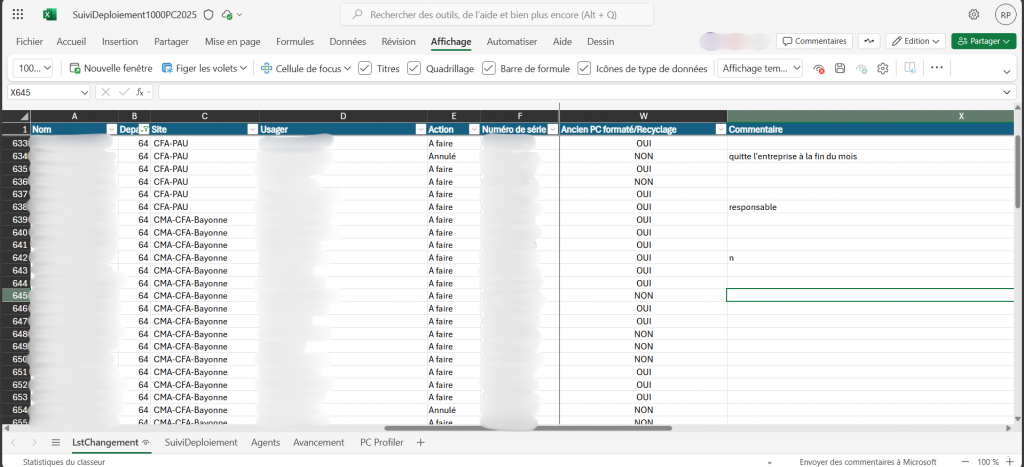Click the cancel X in formula bar
1024x467 pixels.
106,93
